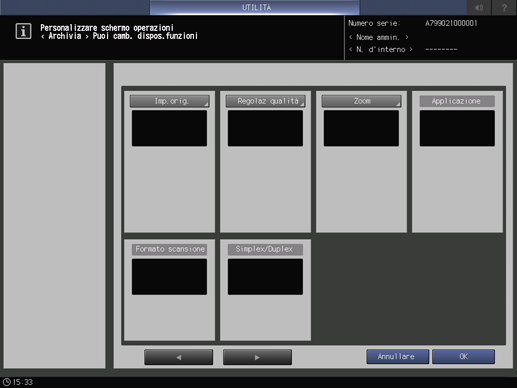Click the black preview under Simplex/Duplex
517x388 pixels.
265,277
